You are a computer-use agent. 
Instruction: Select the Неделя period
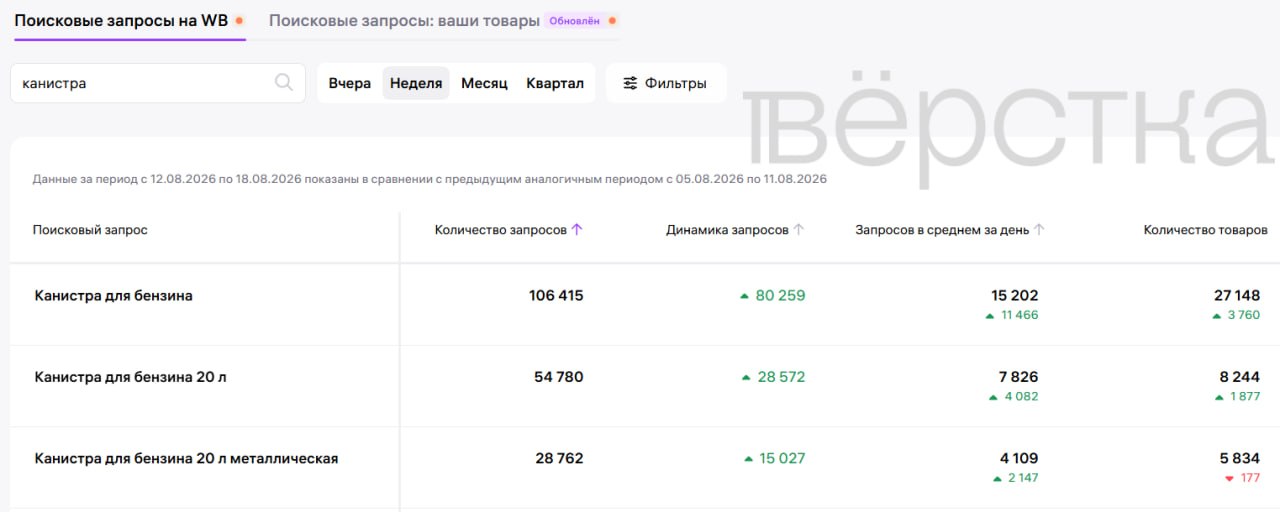416,83
